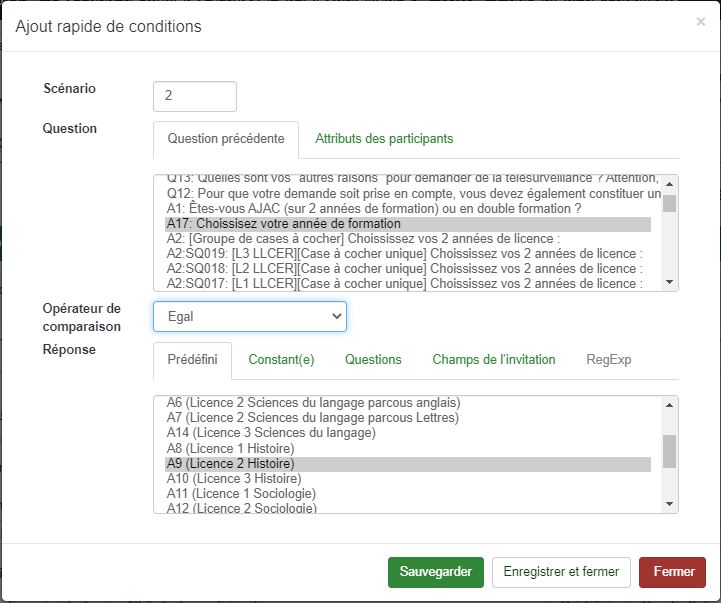Click the Enregistrer et fermer button

click(561, 572)
